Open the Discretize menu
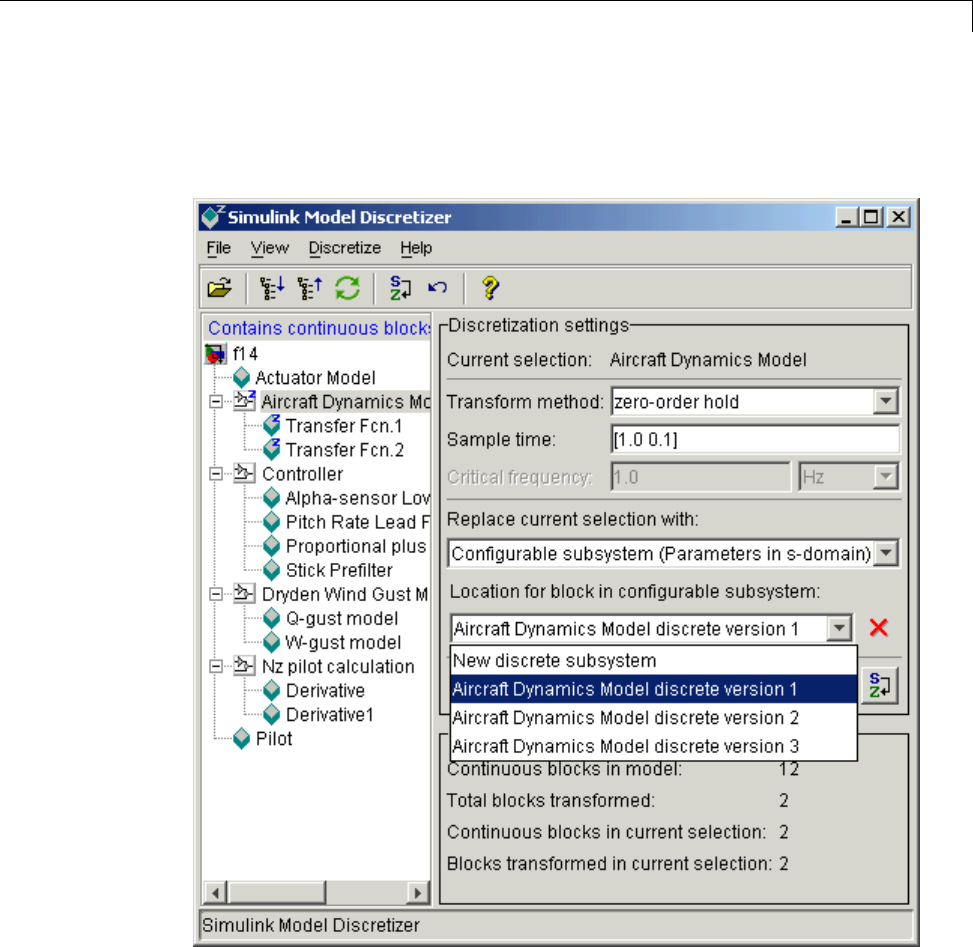This screenshot has width=973, height=947. pyautogui.click(x=345, y=248)
